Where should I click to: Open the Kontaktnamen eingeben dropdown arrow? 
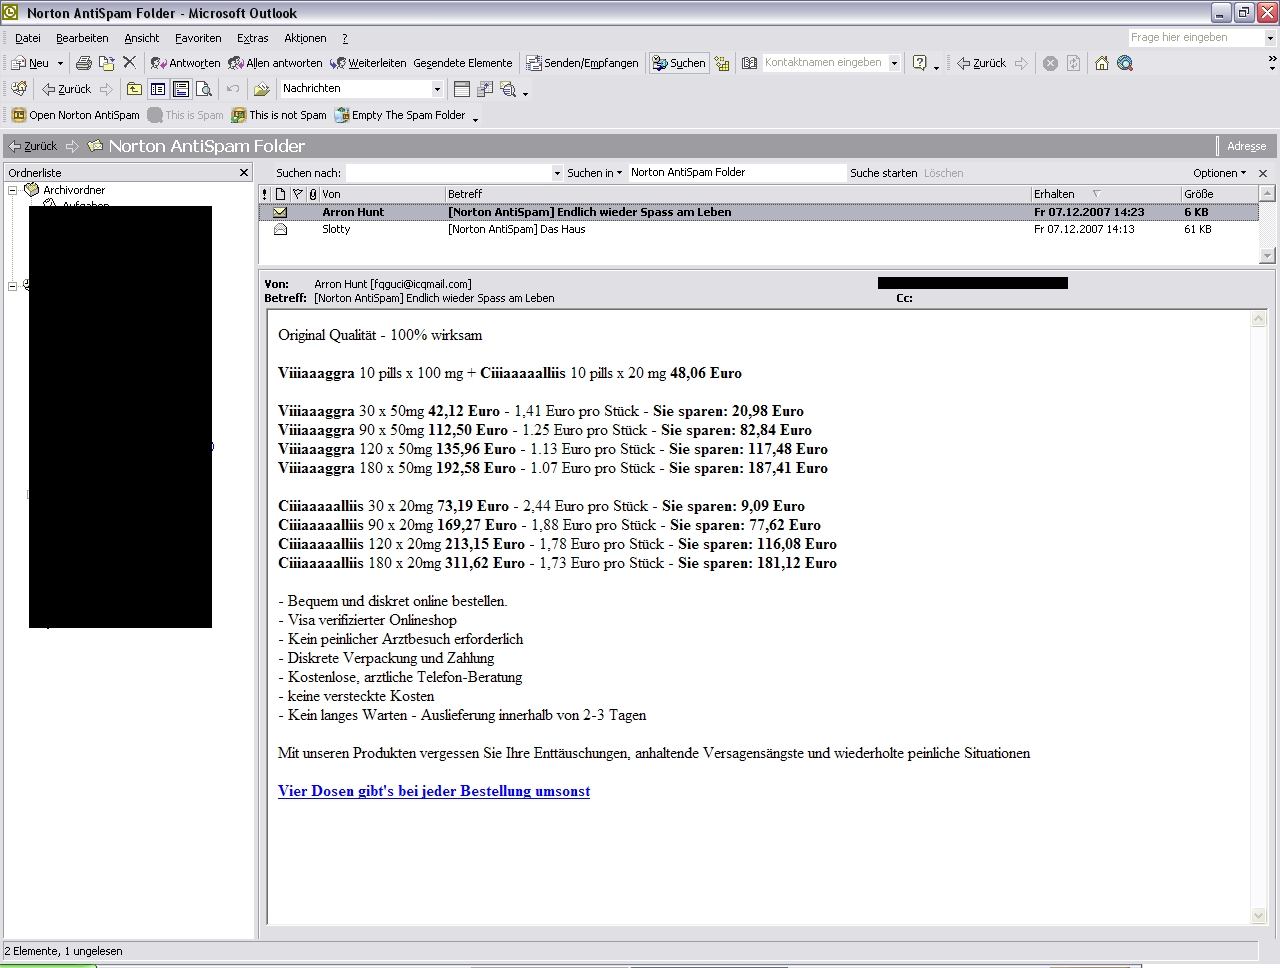click(x=894, y=63)
